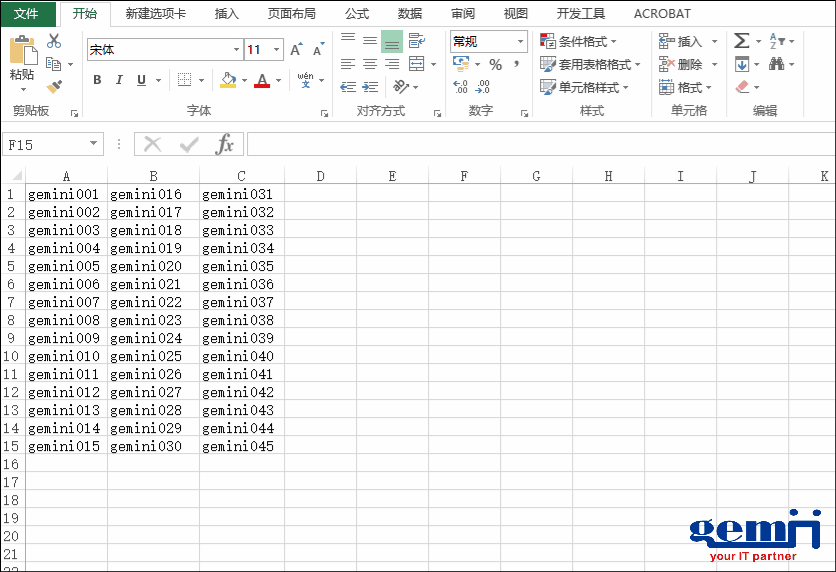Switch to the 页面布局 tab
This screenshot has height=572, width=836.
point(292,13)
